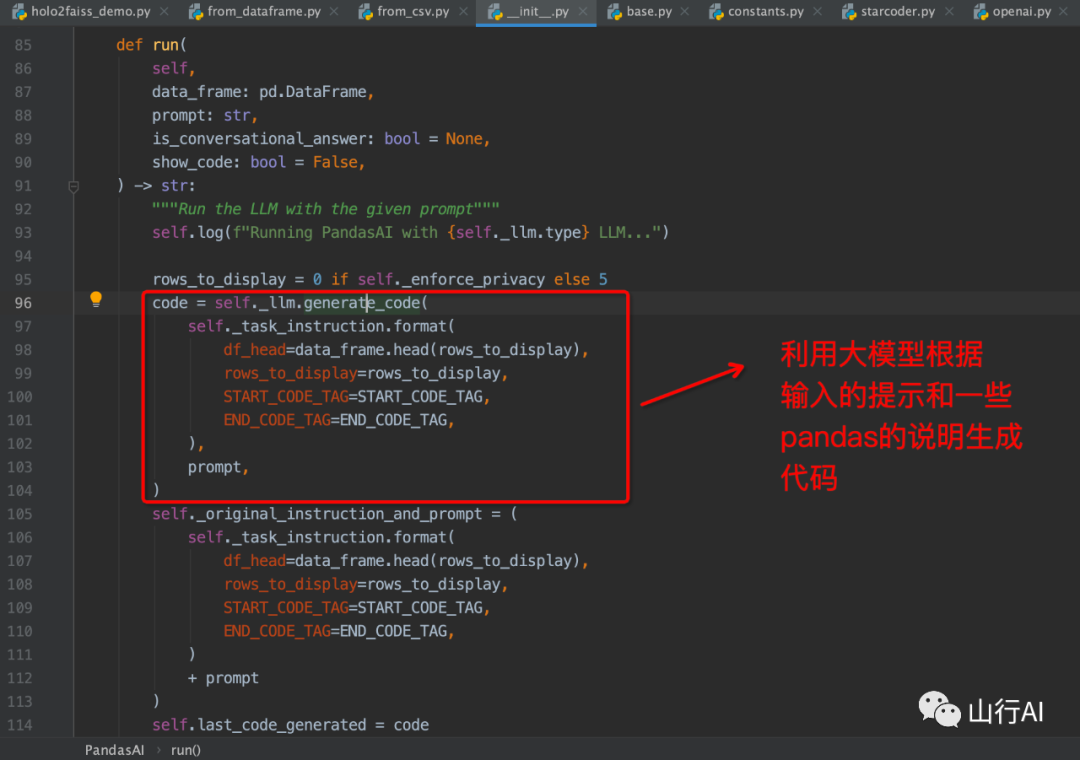1080x760 pixels.
Task: Close the from_dataframe.py tab
Action: point(333,12)
